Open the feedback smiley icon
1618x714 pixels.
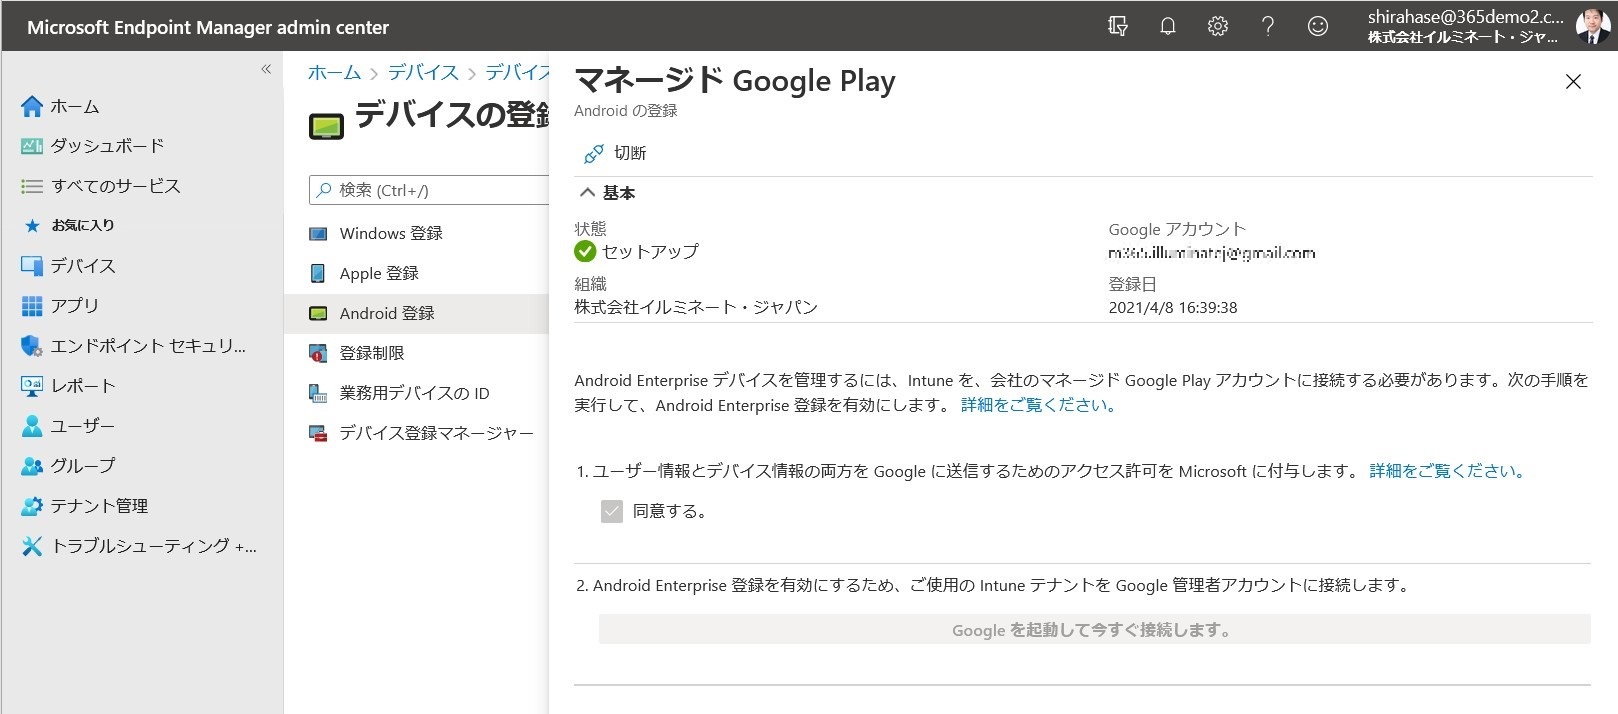[x=1318, y=26]
